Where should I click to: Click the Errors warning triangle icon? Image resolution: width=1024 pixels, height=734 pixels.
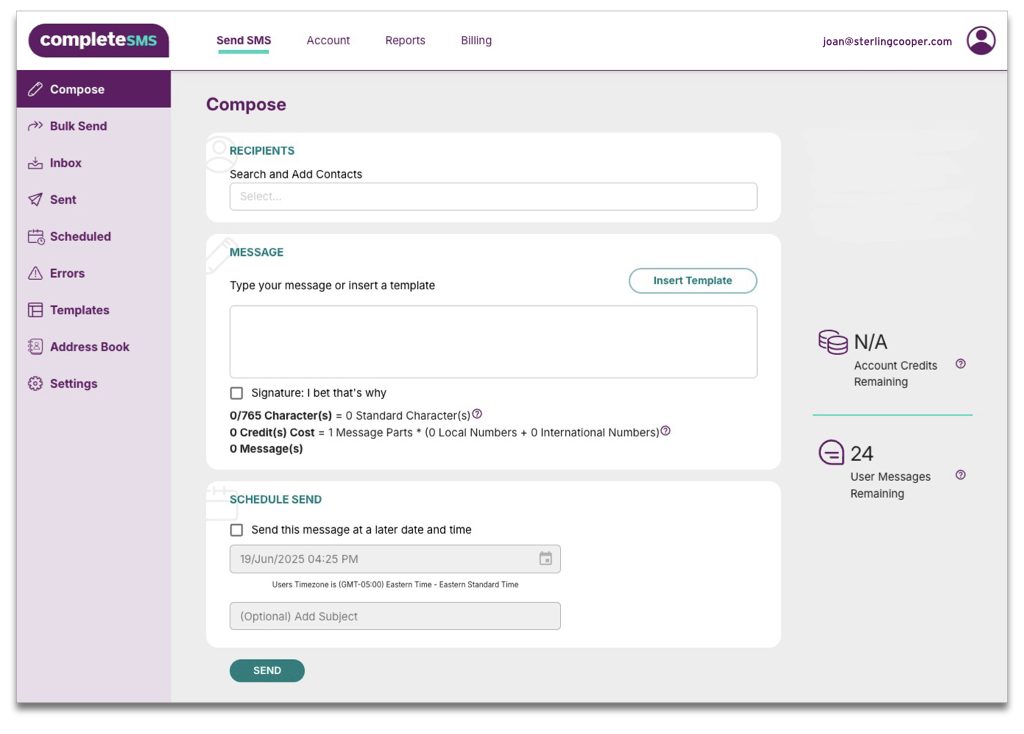coord(35,273)
